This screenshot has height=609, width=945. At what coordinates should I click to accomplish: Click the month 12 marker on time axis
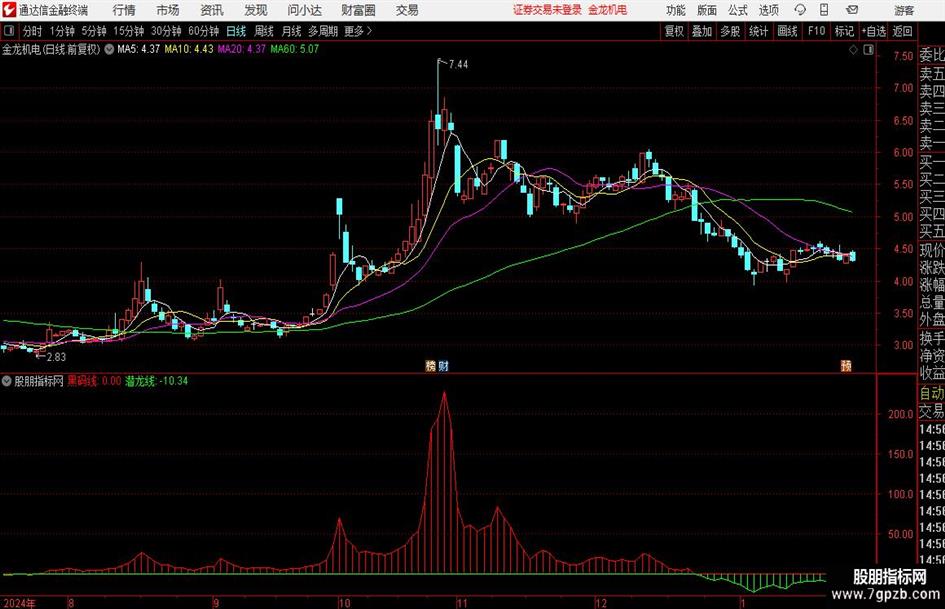click(601, 603)
